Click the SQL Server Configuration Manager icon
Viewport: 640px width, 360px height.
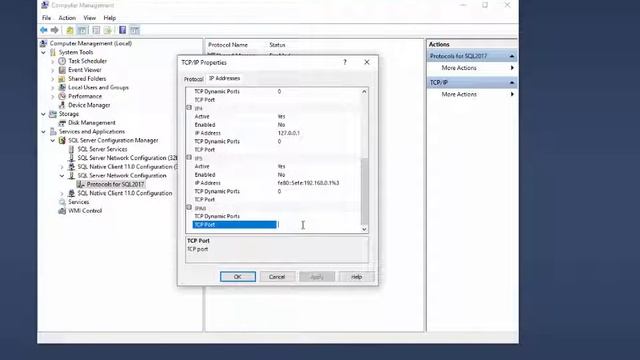click(x=62, y=140)
